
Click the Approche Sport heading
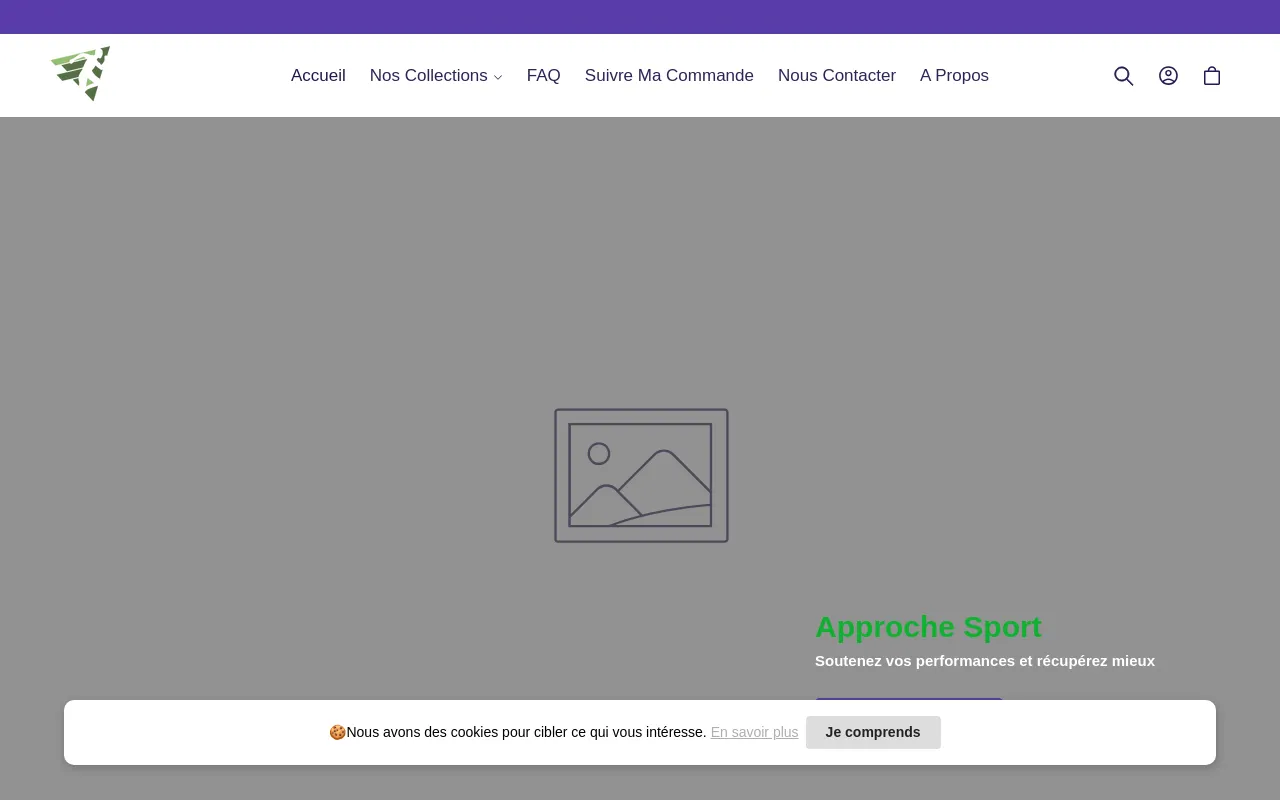(x=928, y=627)
